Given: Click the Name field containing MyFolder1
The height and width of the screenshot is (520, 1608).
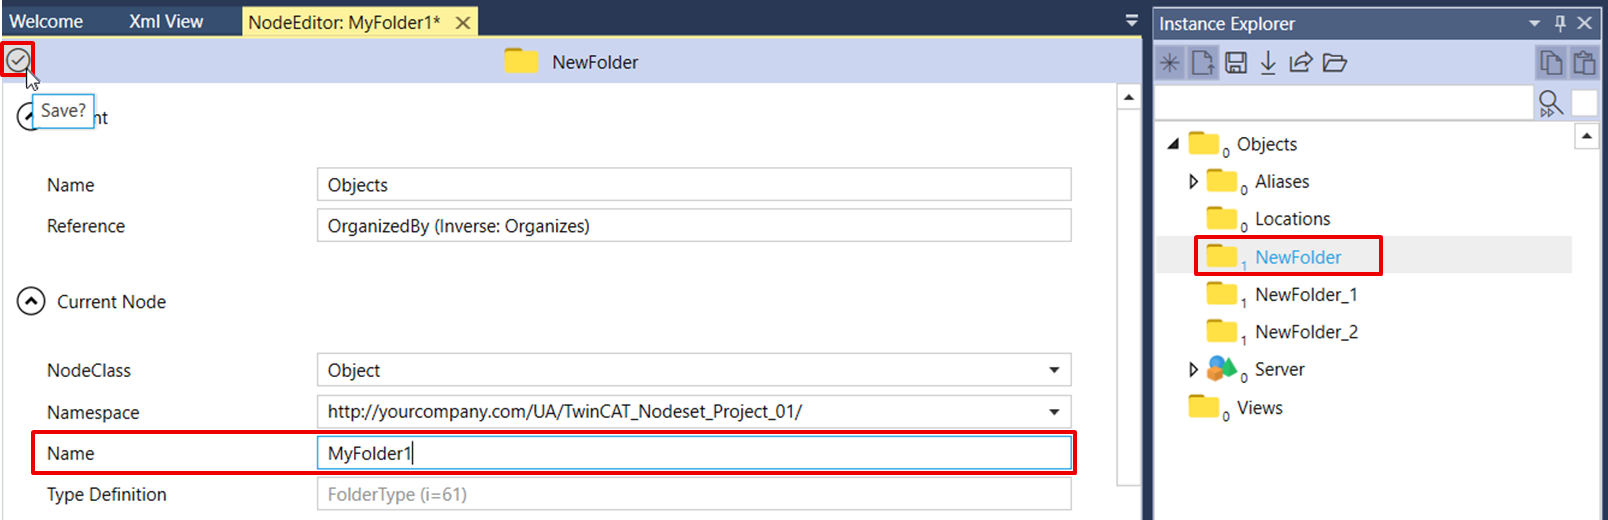Looking at the screenshot, I should (694, 453).
